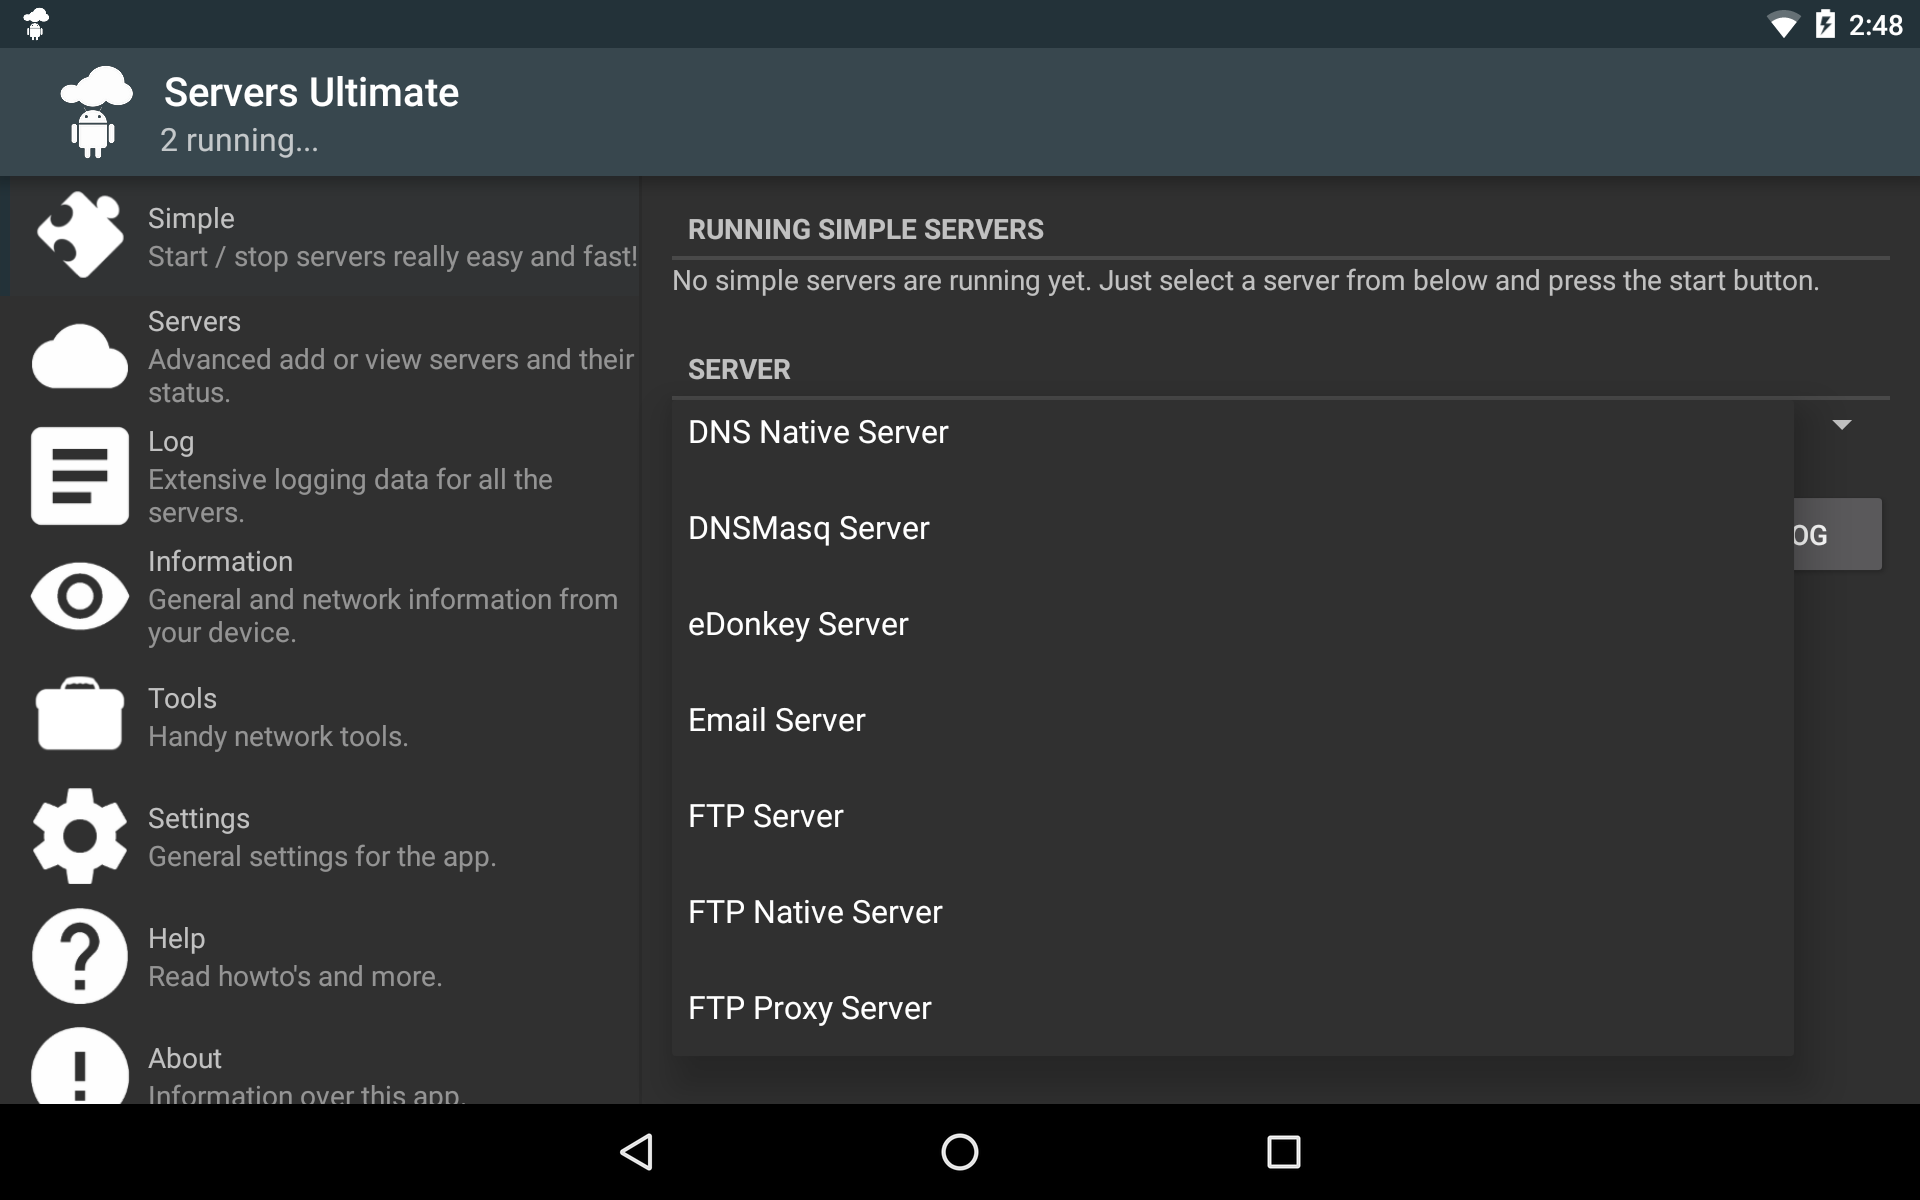Screen dimensions: 1920x1200
Task: Pick FTP Proxy Server entry
Action: [x=1232, y=1008]
